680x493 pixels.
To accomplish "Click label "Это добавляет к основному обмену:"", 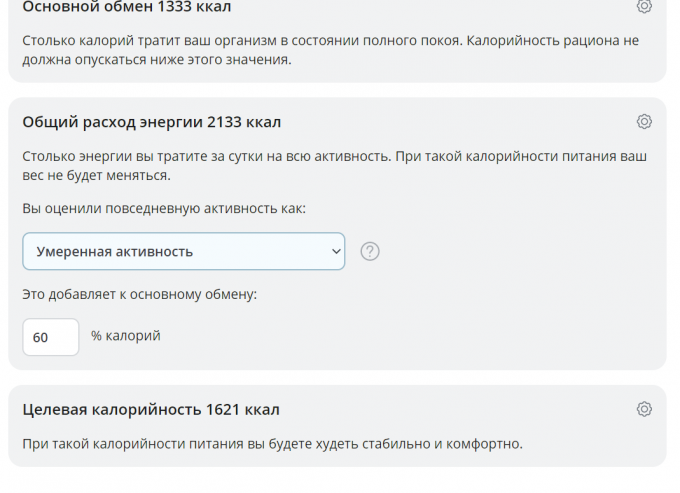I will tap(139, 294).
